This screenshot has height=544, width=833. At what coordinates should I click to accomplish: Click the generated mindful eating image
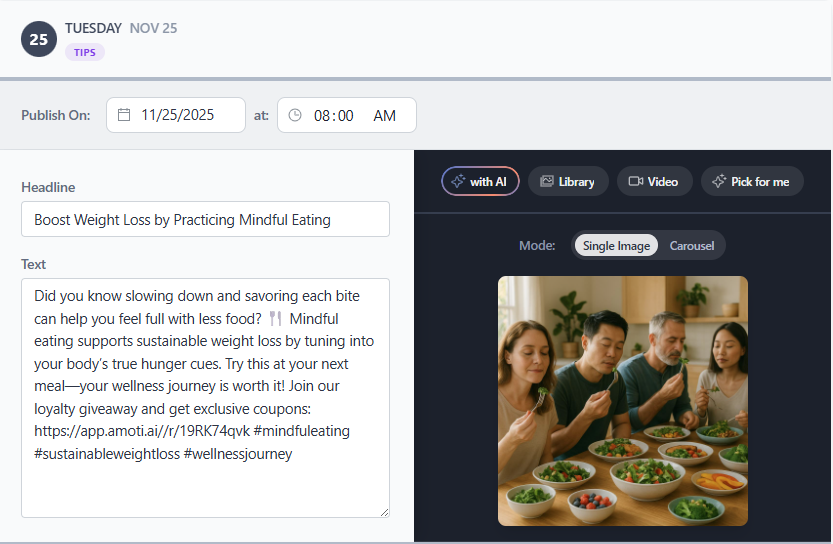tap(622, 400)
